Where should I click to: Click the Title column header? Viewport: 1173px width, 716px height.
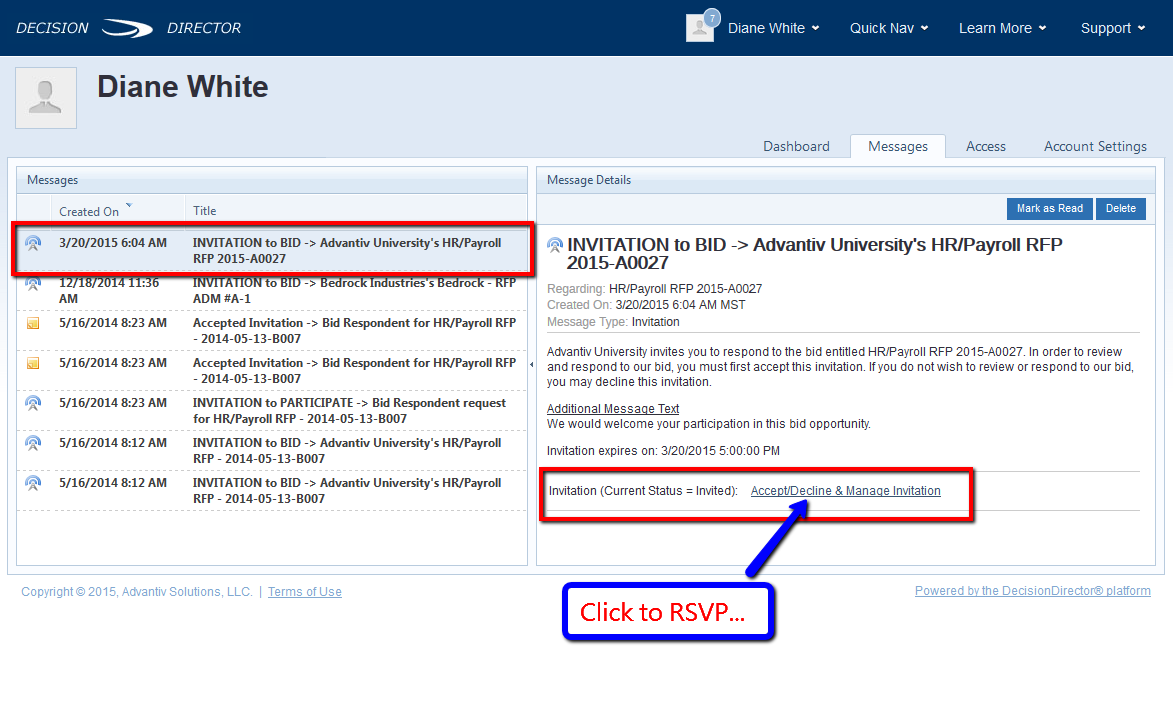coord(204,211)
